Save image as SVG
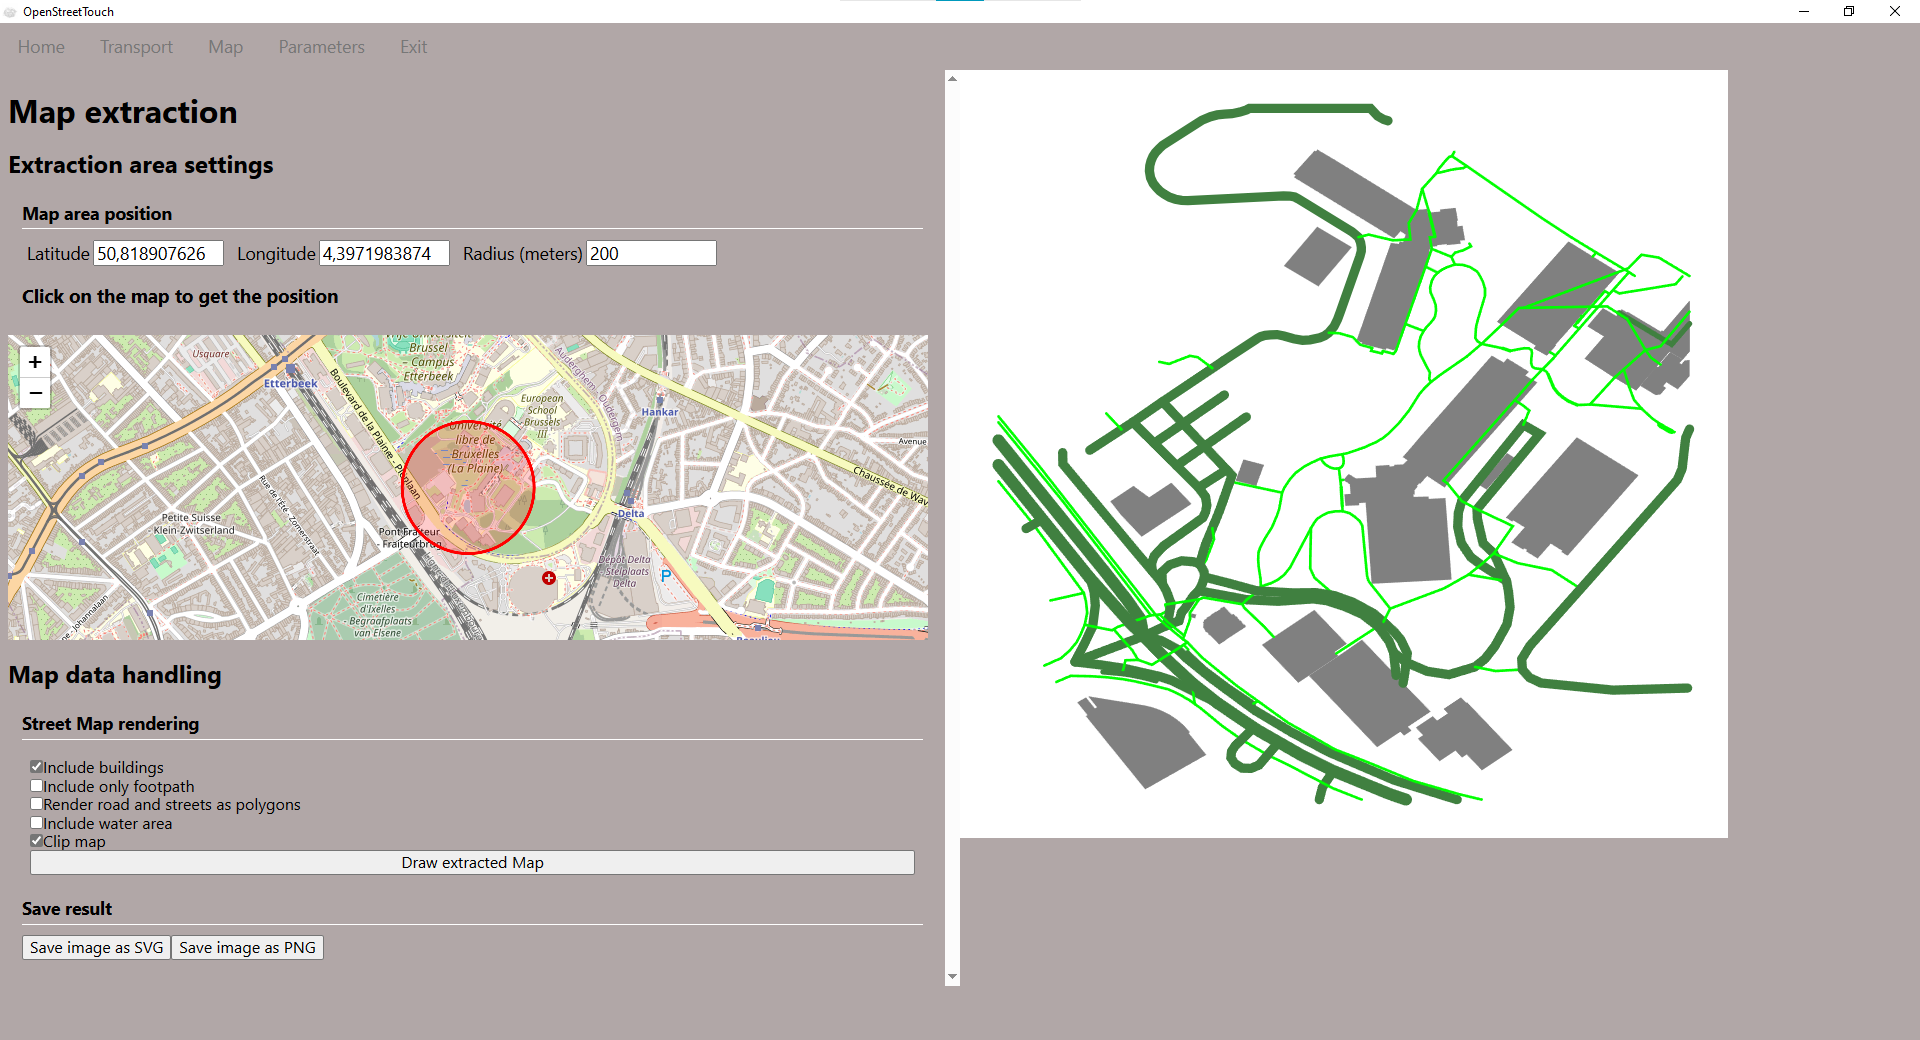Screen dimensions: 1920x1040 96,948
